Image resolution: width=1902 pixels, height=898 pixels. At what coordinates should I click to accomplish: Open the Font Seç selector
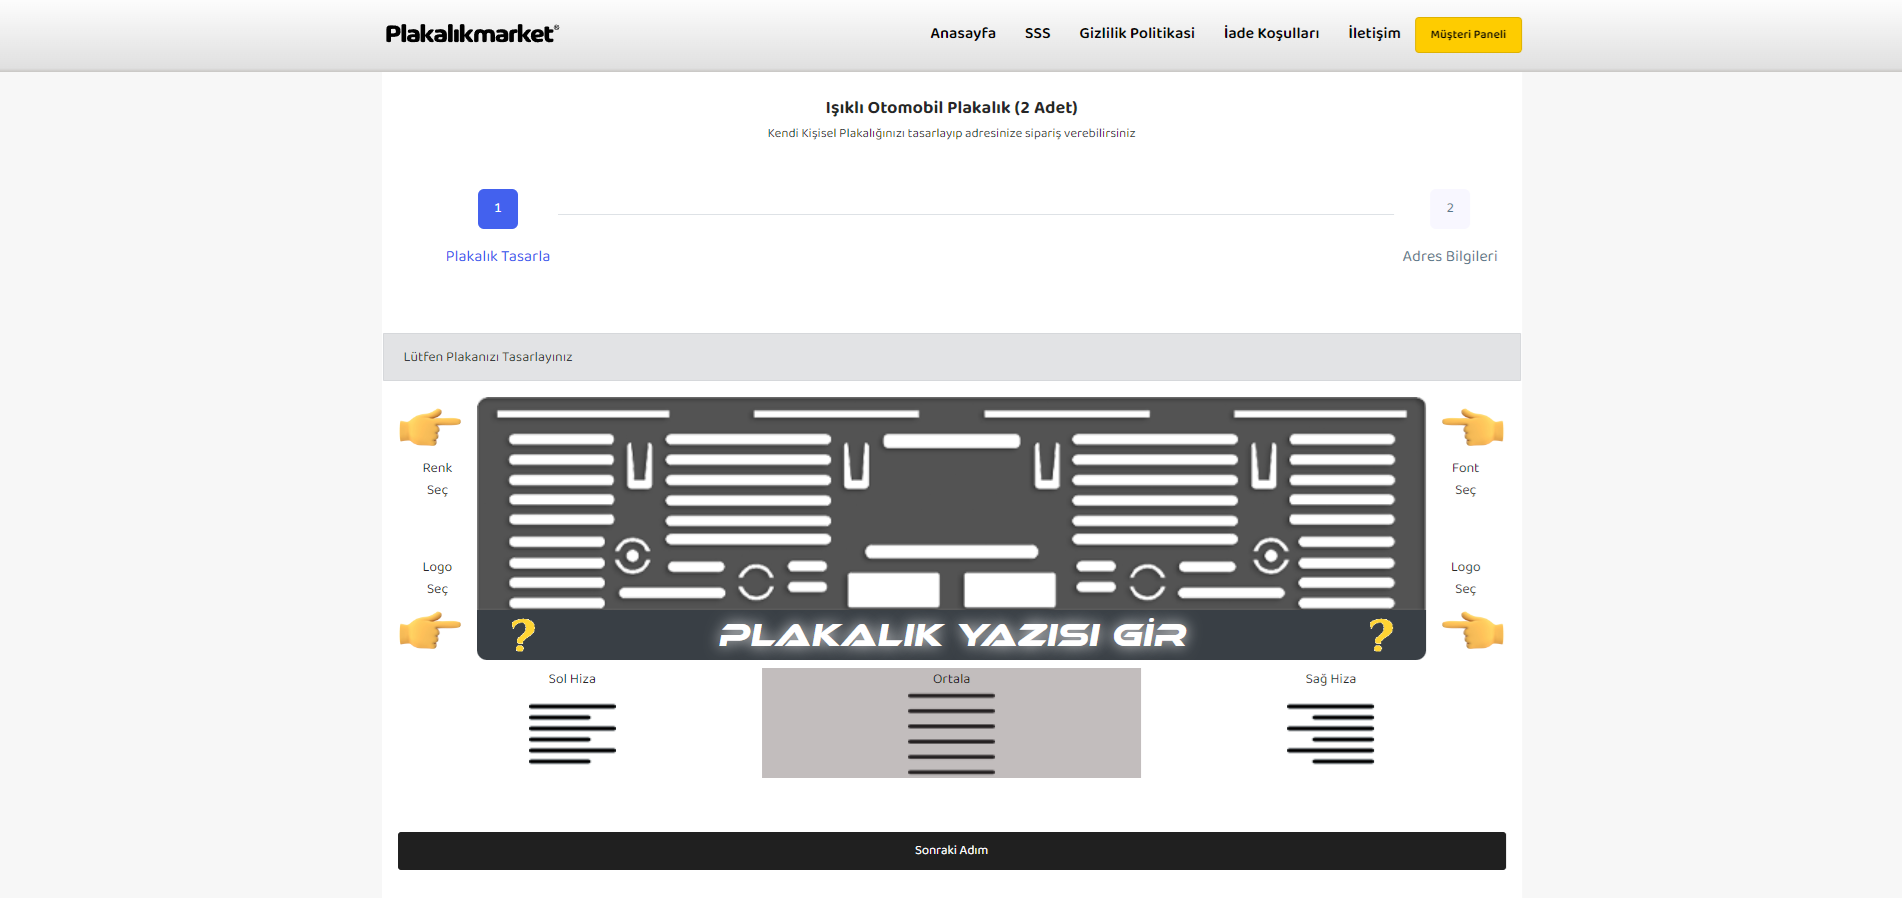pyautogui.click(x=1465, y=479)
